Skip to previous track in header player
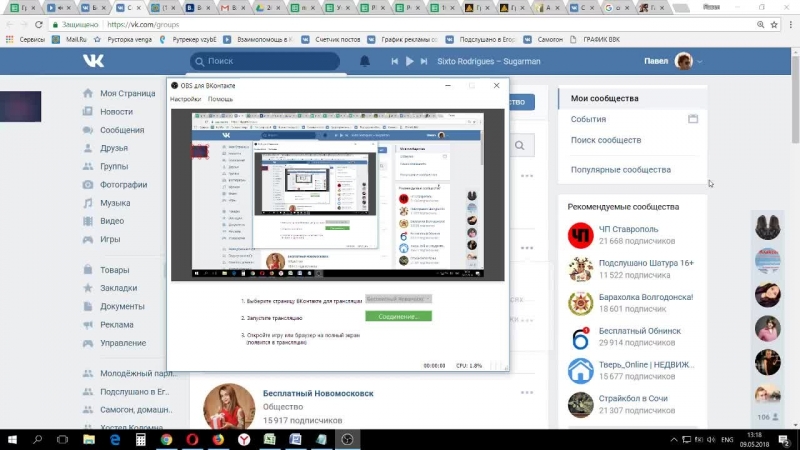 click(394, 61)
